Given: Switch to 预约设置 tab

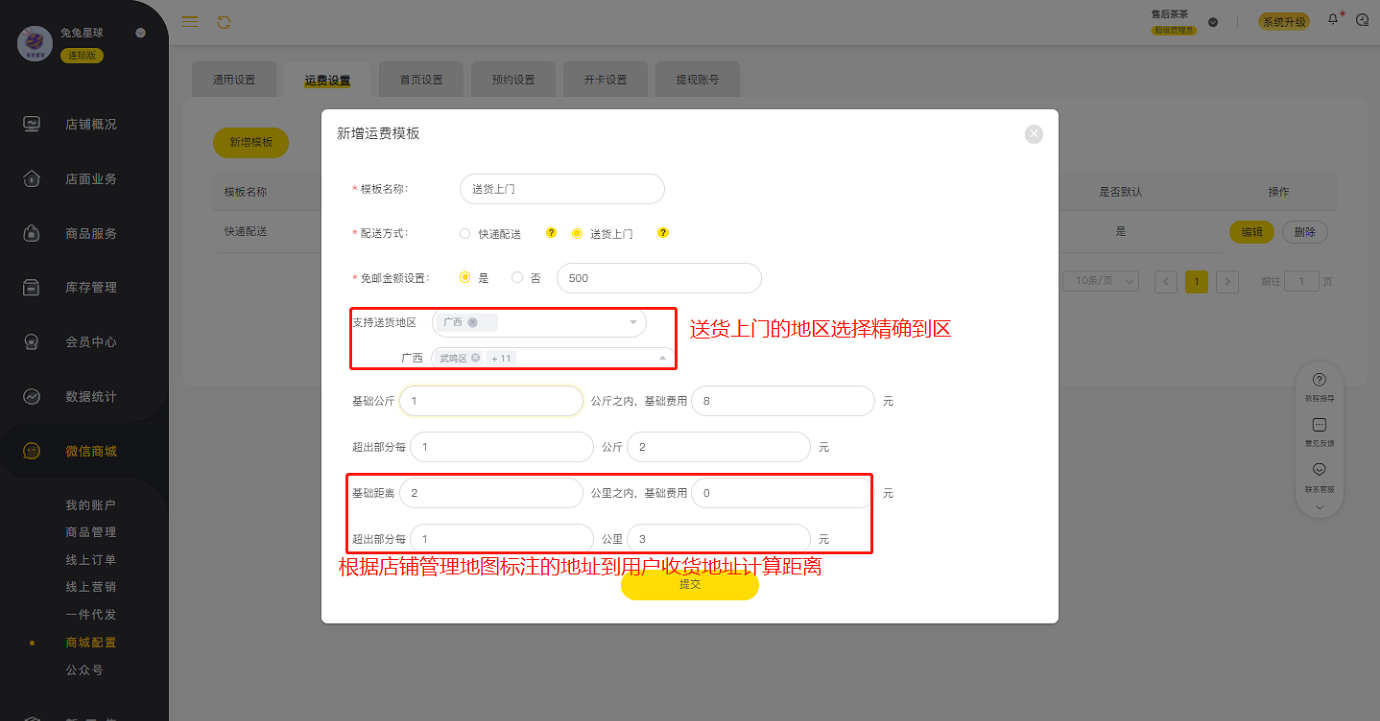Looking at the screenshot, I should (513, 80).
